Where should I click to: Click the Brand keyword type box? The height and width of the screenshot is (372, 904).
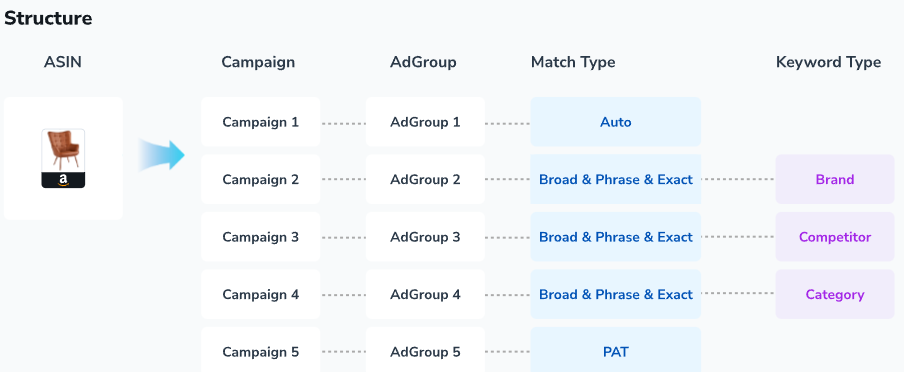pos(835,179)
